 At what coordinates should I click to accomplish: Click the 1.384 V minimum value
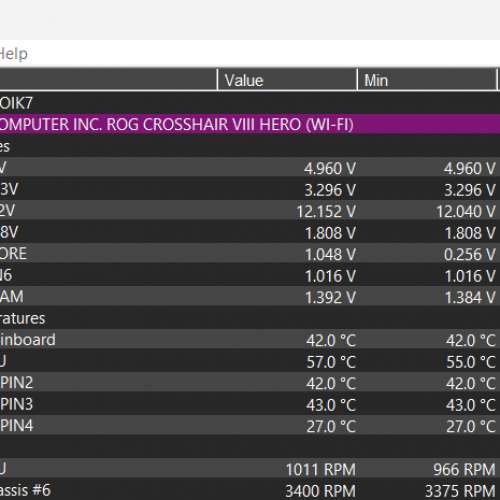point(470,298)
